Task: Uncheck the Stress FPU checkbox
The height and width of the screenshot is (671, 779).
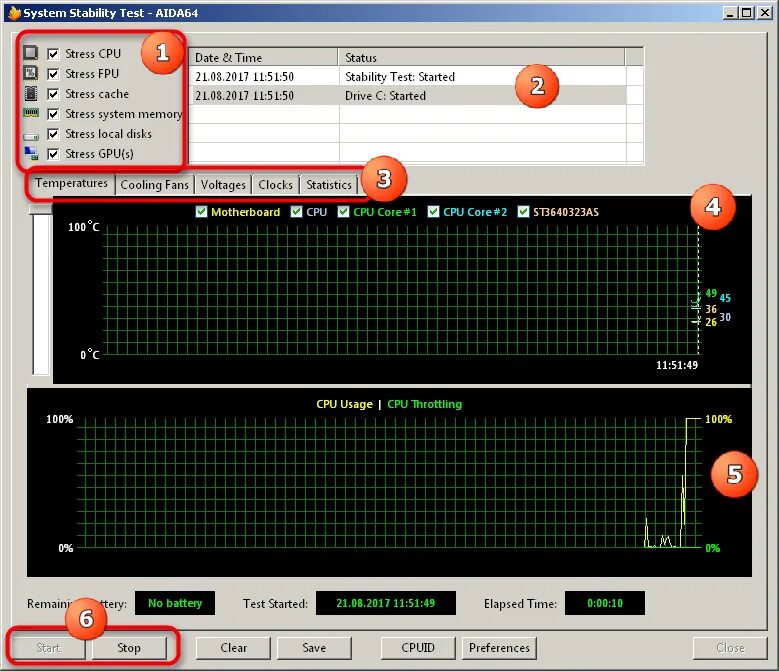Action: coord(53,74)
